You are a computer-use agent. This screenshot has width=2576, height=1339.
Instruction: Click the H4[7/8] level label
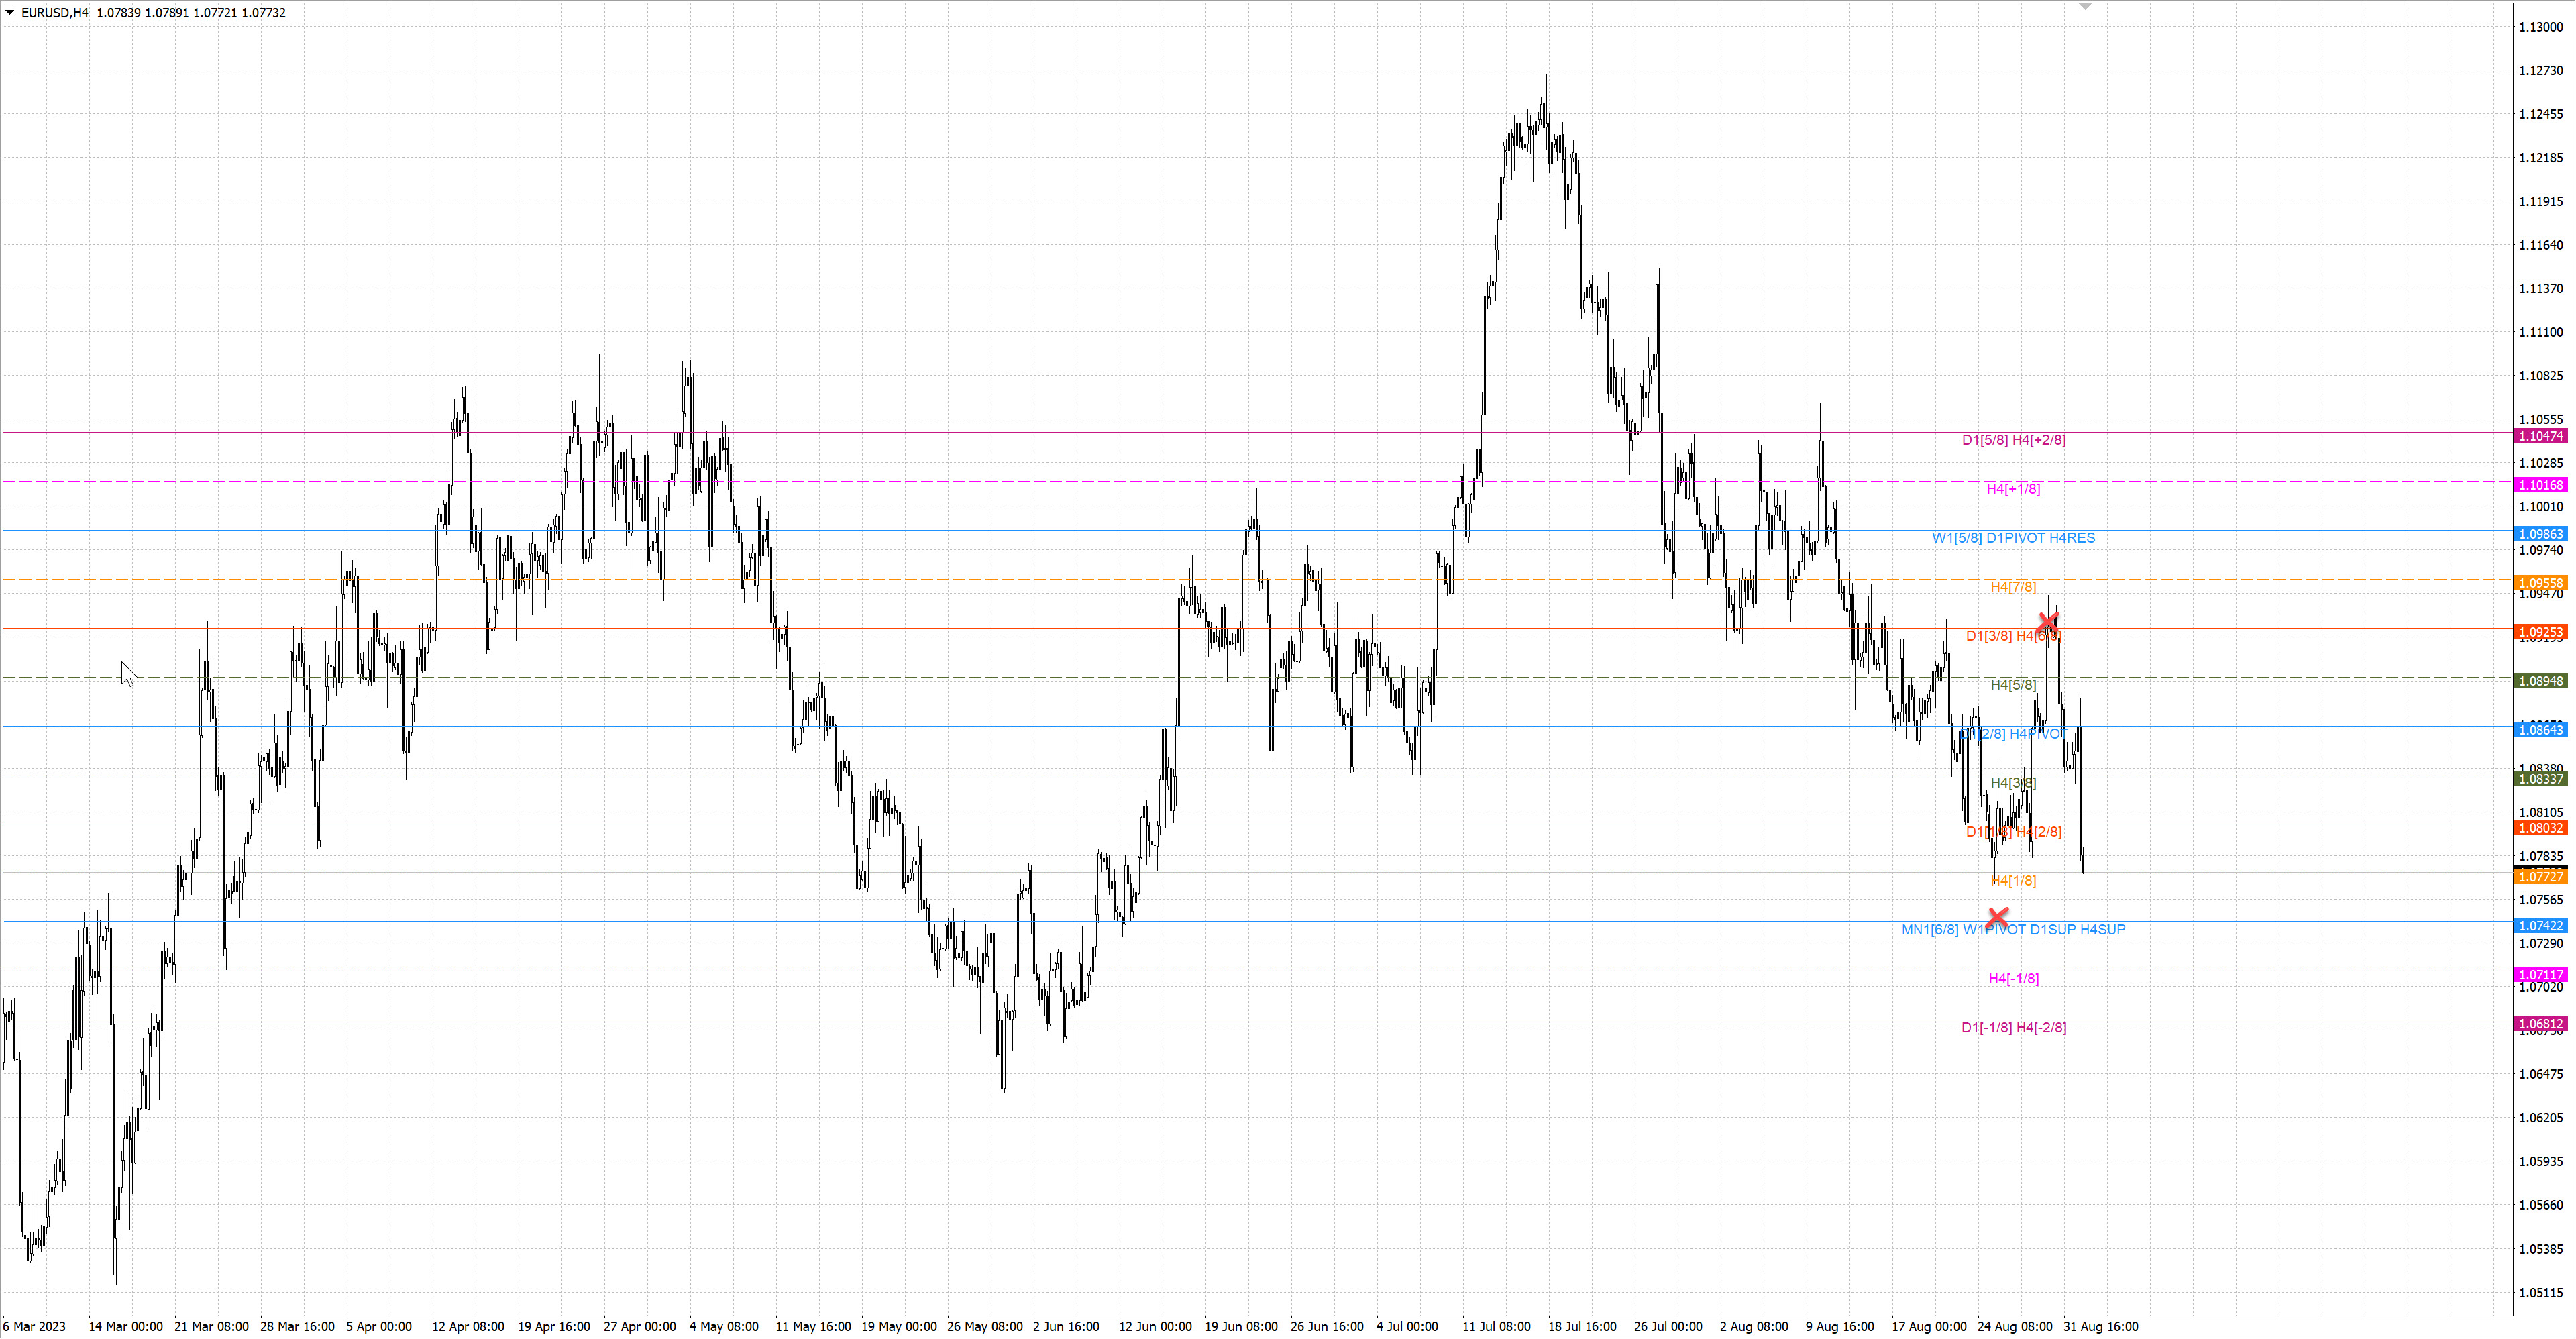pyautogui.click(x=2013, y=587)
